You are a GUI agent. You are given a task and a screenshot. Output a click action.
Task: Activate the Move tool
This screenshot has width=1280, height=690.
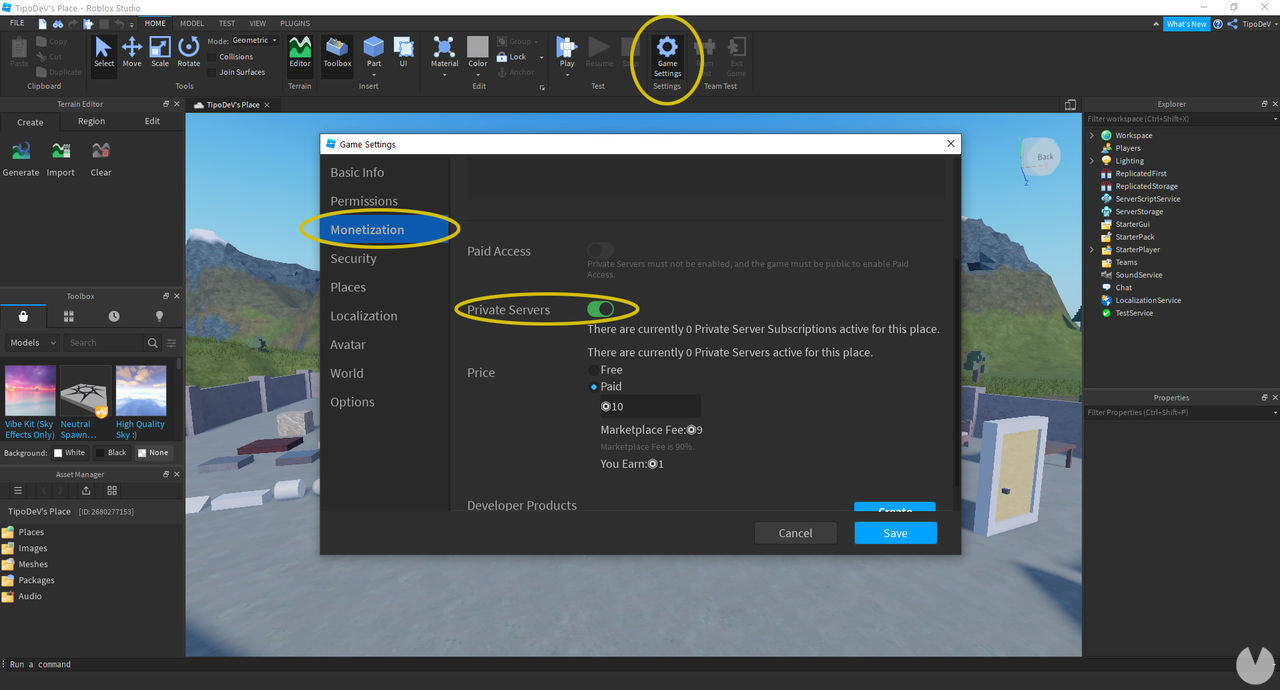pos(132,53)
